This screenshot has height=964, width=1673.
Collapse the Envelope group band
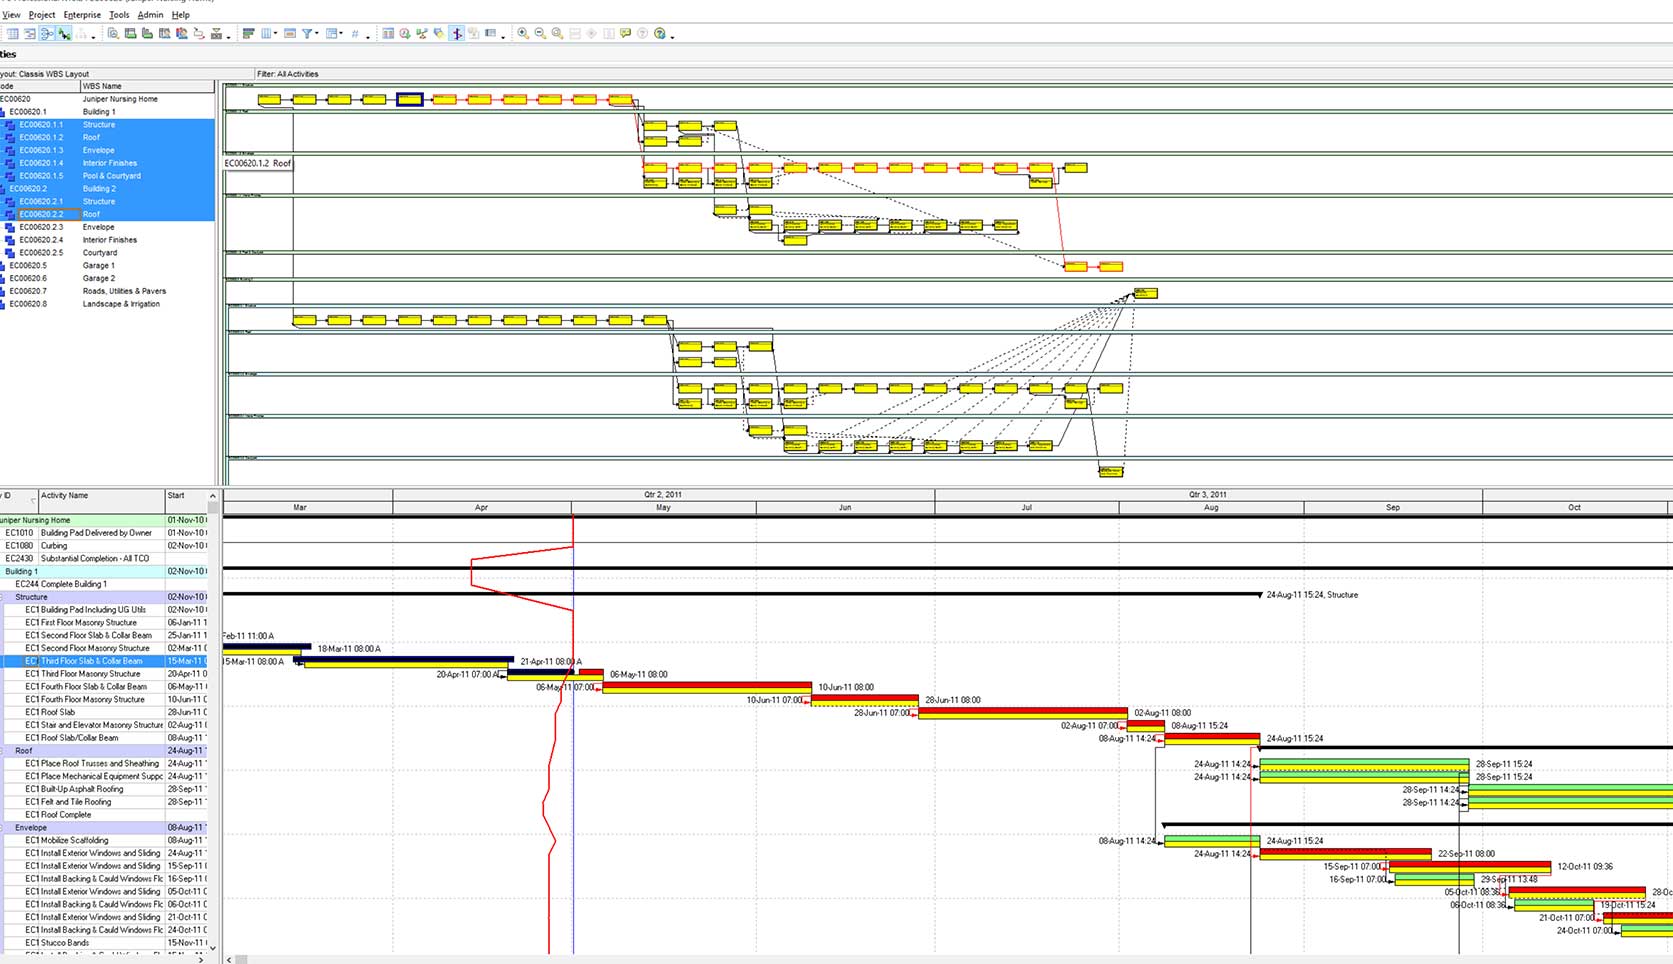coord(3,828)
